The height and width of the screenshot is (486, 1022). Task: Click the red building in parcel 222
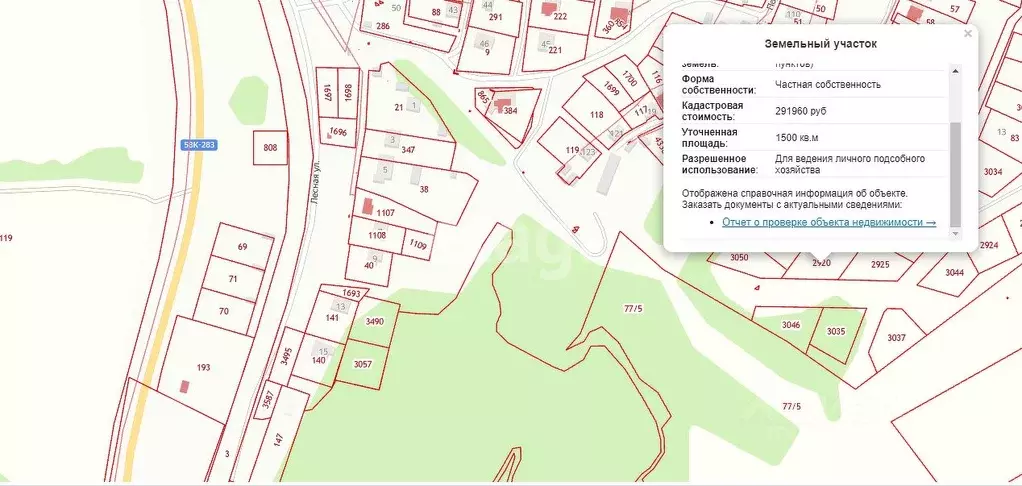[x=548, y=8]
